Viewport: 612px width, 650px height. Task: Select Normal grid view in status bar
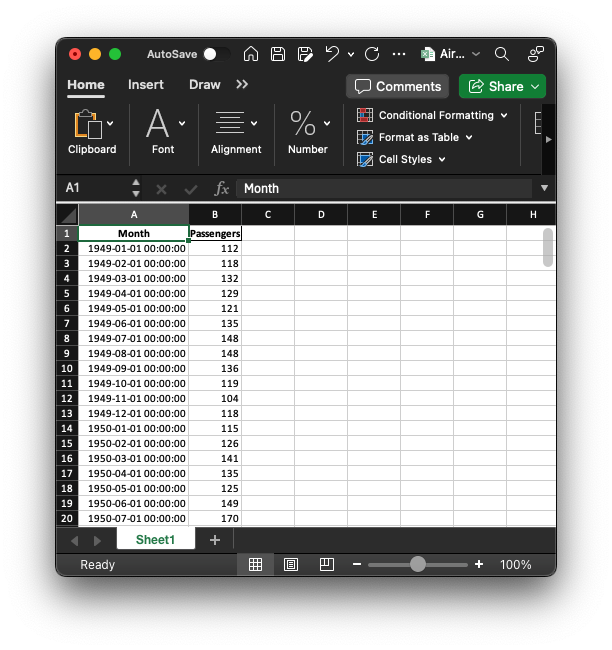click(x=255, y=565)
